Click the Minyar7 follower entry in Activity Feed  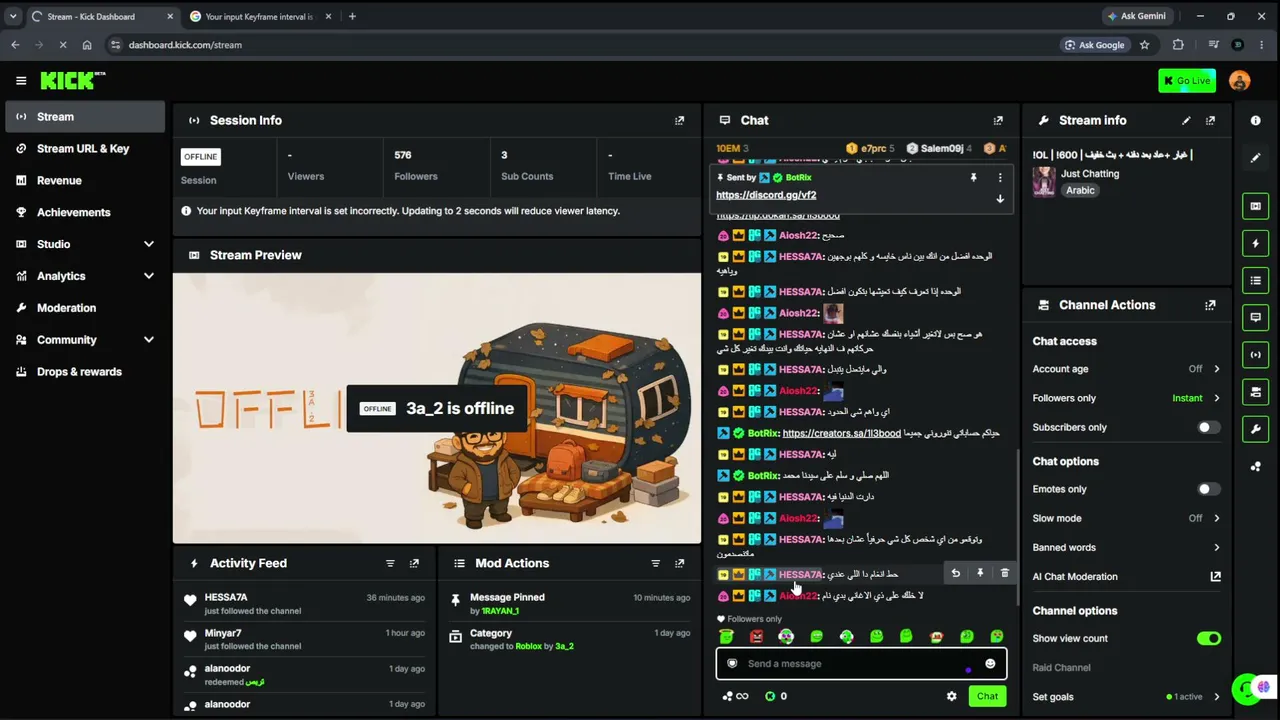pyautogui.click(x=305, y=640)
